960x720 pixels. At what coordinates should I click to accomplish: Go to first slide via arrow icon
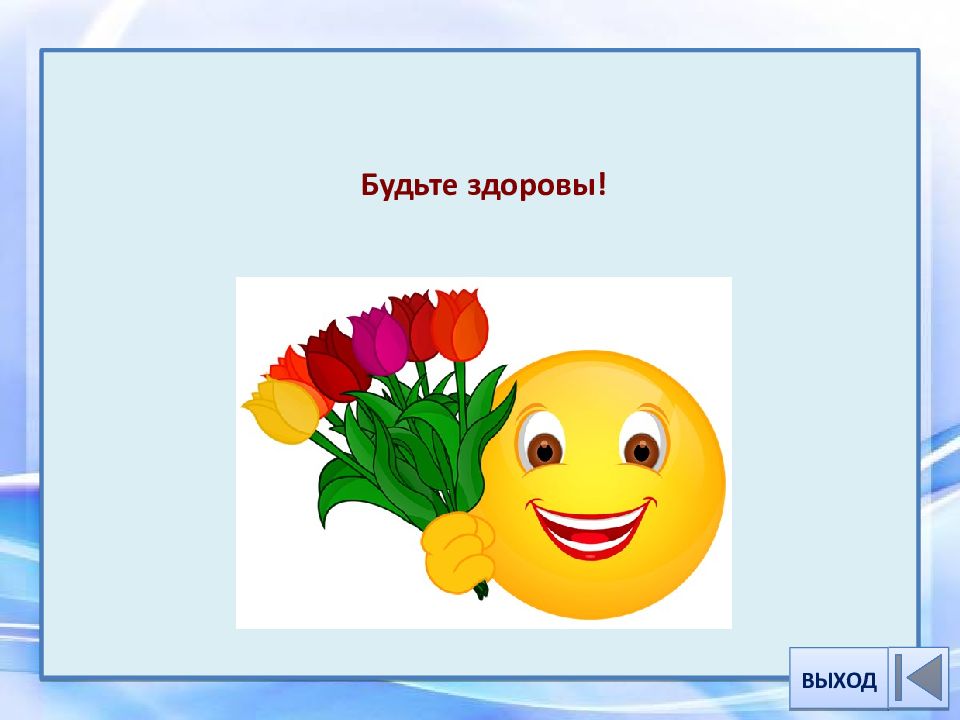point(918,678)
